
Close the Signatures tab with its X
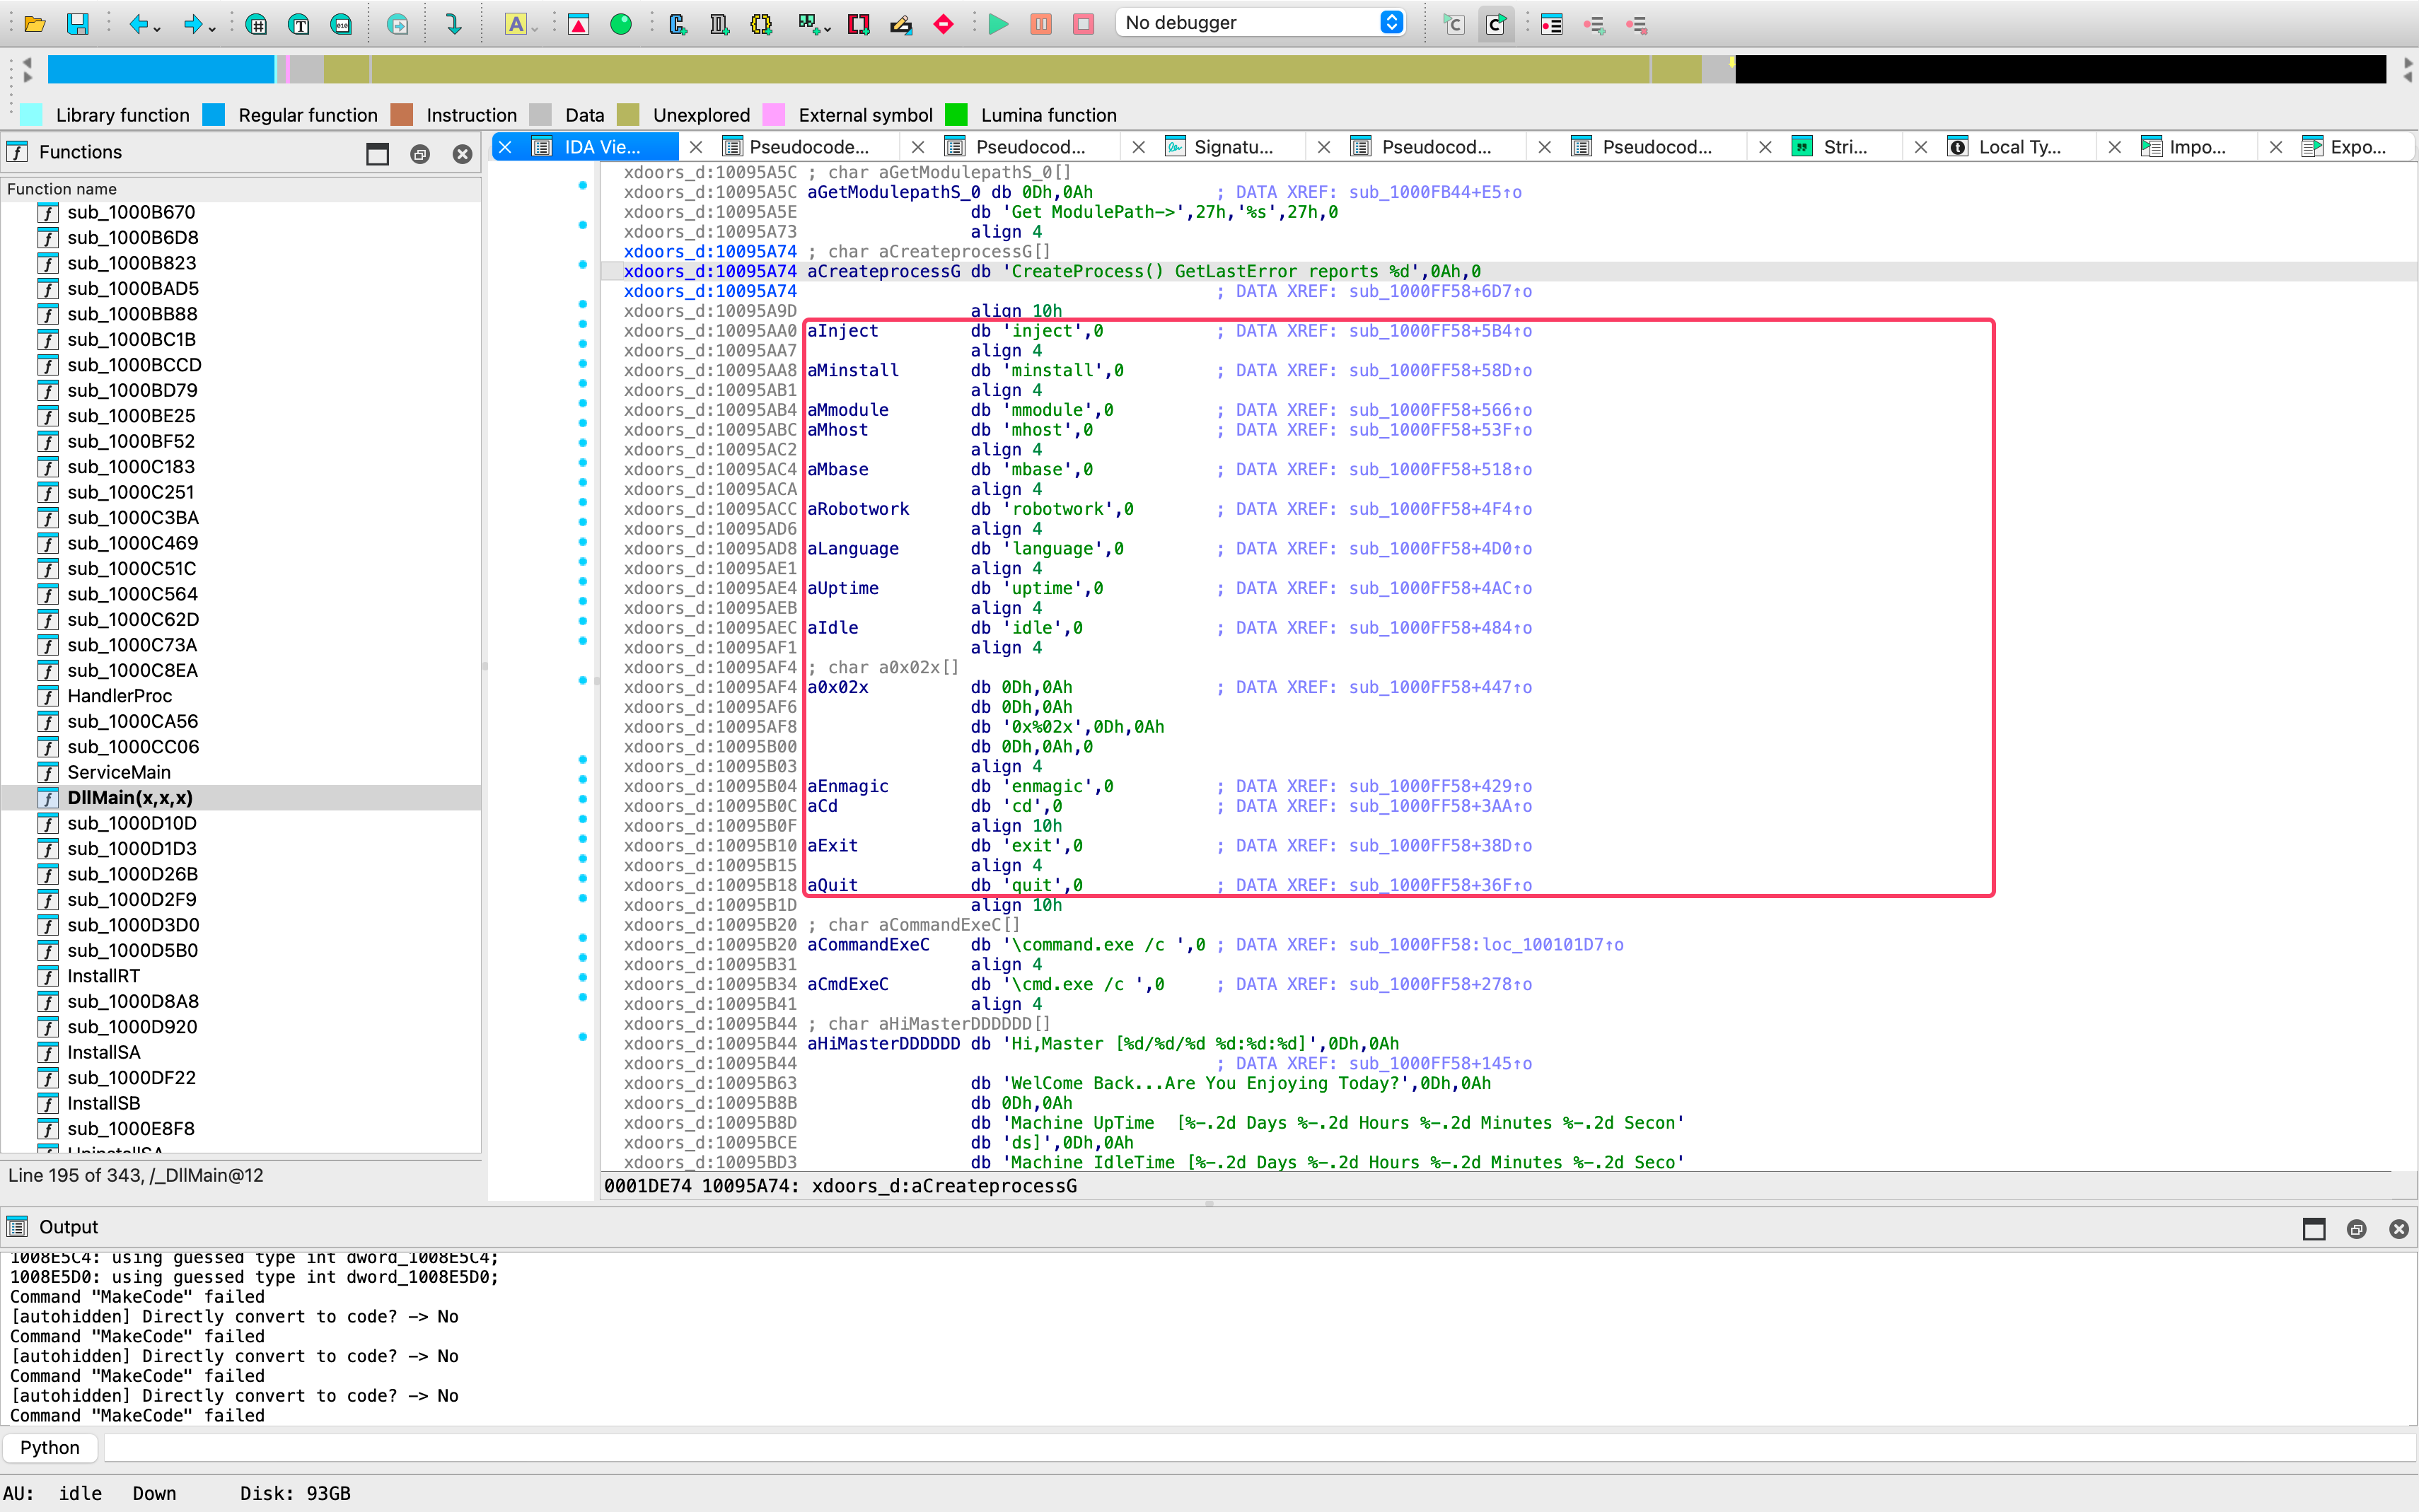point(1138,147)
